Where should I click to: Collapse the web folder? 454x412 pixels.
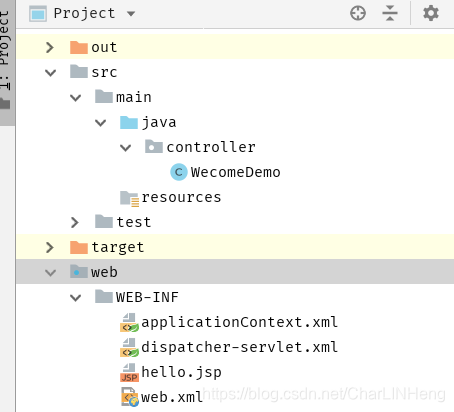[x=50, y=272]
